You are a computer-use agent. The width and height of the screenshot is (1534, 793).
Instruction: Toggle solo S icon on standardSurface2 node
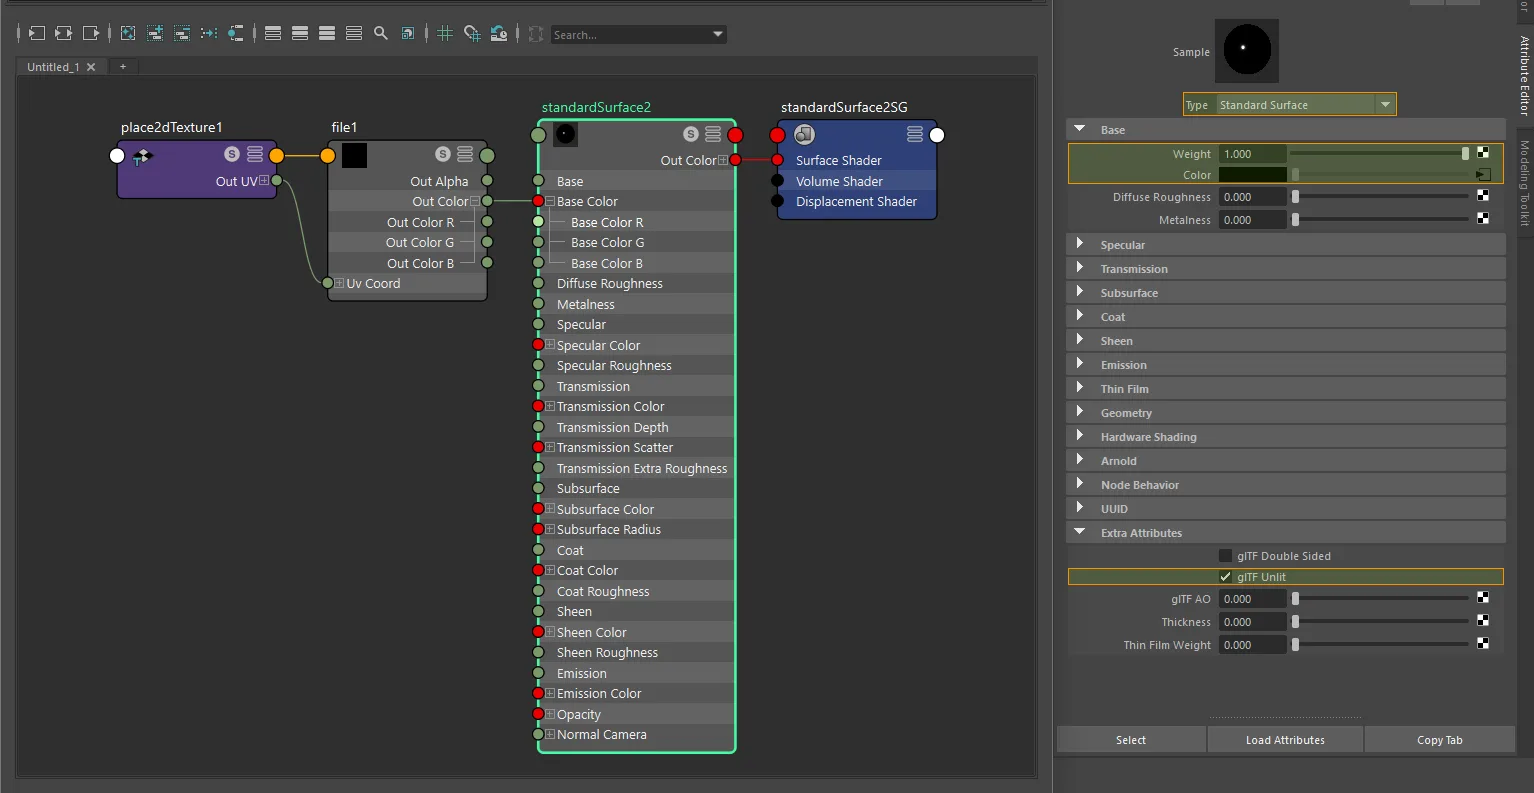pyautogui.click(x=691, y=134)
